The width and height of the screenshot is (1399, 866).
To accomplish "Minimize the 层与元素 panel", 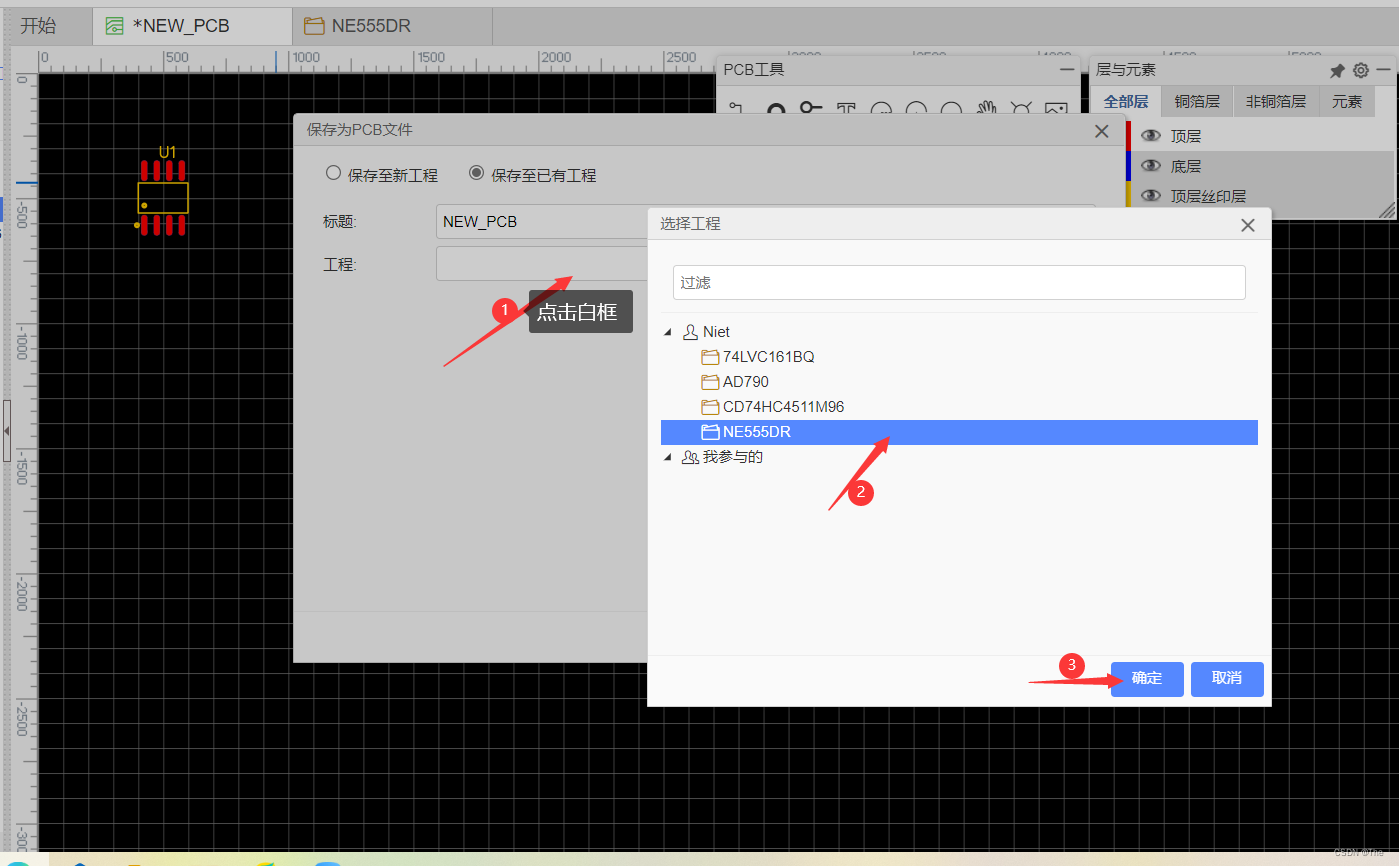I will point(1383,70).
